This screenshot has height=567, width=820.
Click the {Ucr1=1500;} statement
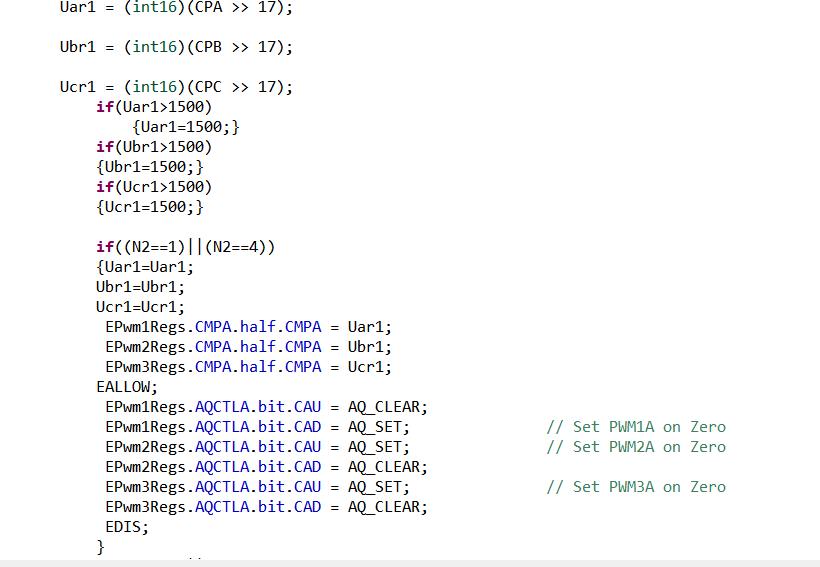pyautogui.click(x=150, y=207)
